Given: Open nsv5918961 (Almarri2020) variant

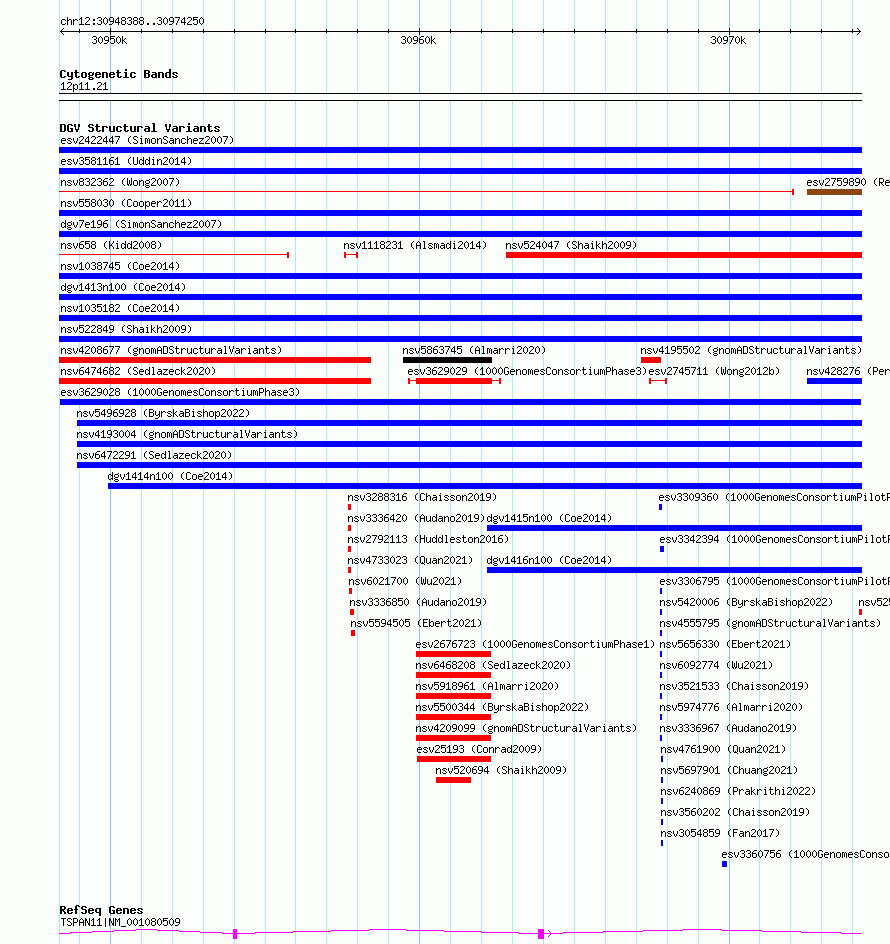Looking at the screenshot, I should tap(487, 687).
